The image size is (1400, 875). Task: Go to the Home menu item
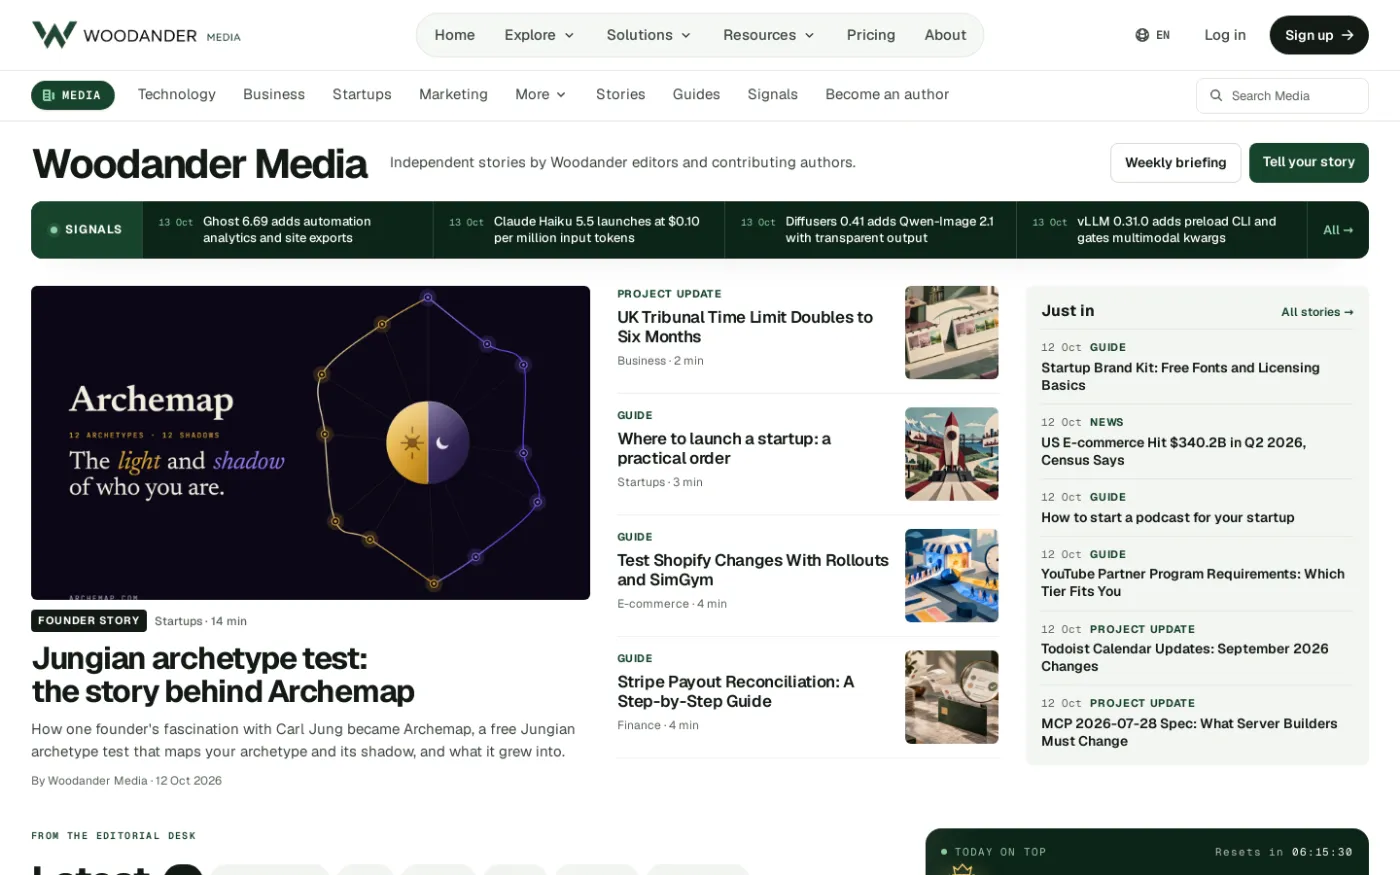click(x=455, y=35)
